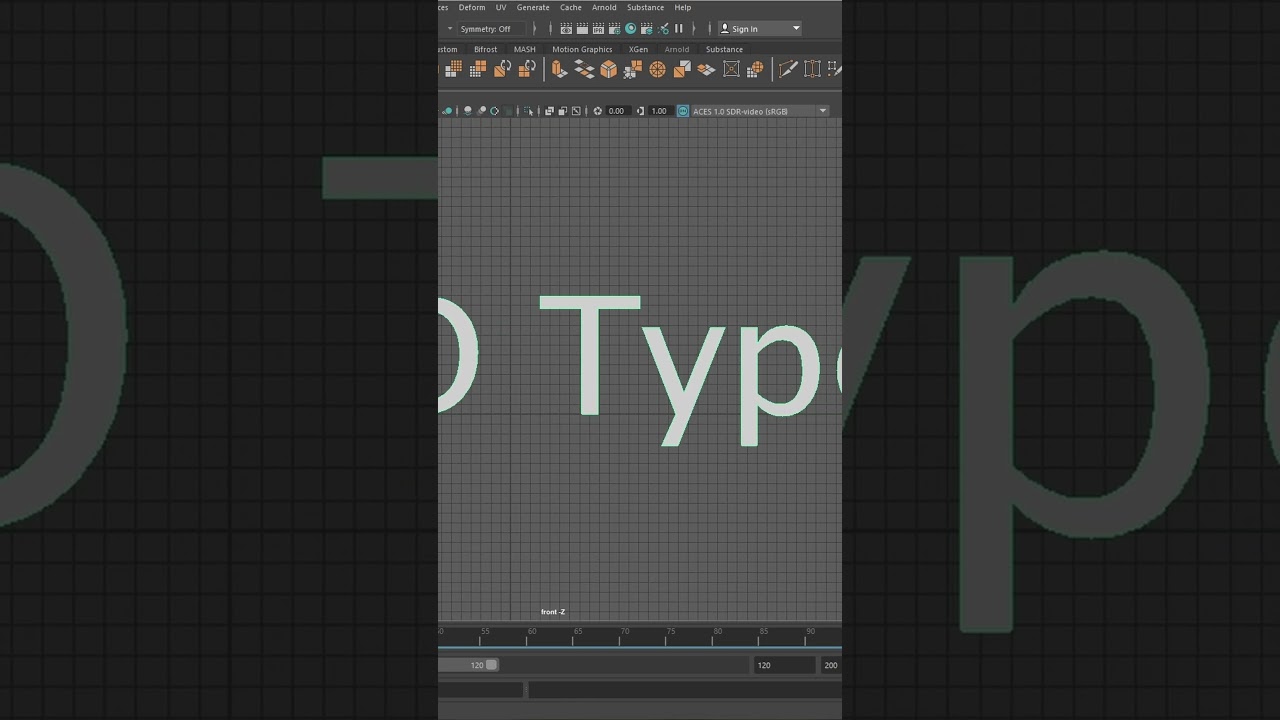The image size is (1280, 720).
Task: Start IPR render icon
Action: [598, 29]
